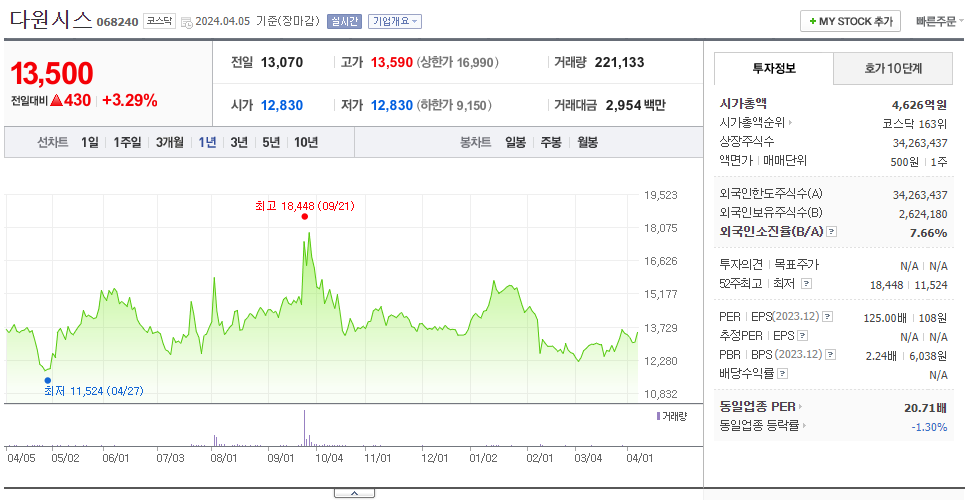Click the 시가총액 value 4,626억원
The height and width of the screenshot is (500, 968).
[919, 104]
